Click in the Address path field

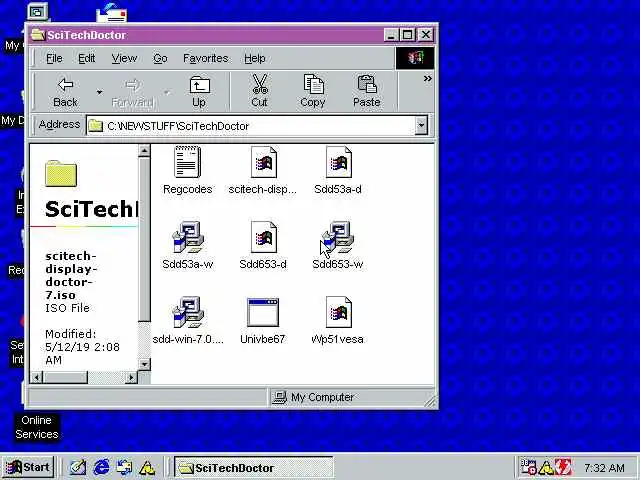tap(251, 125)
